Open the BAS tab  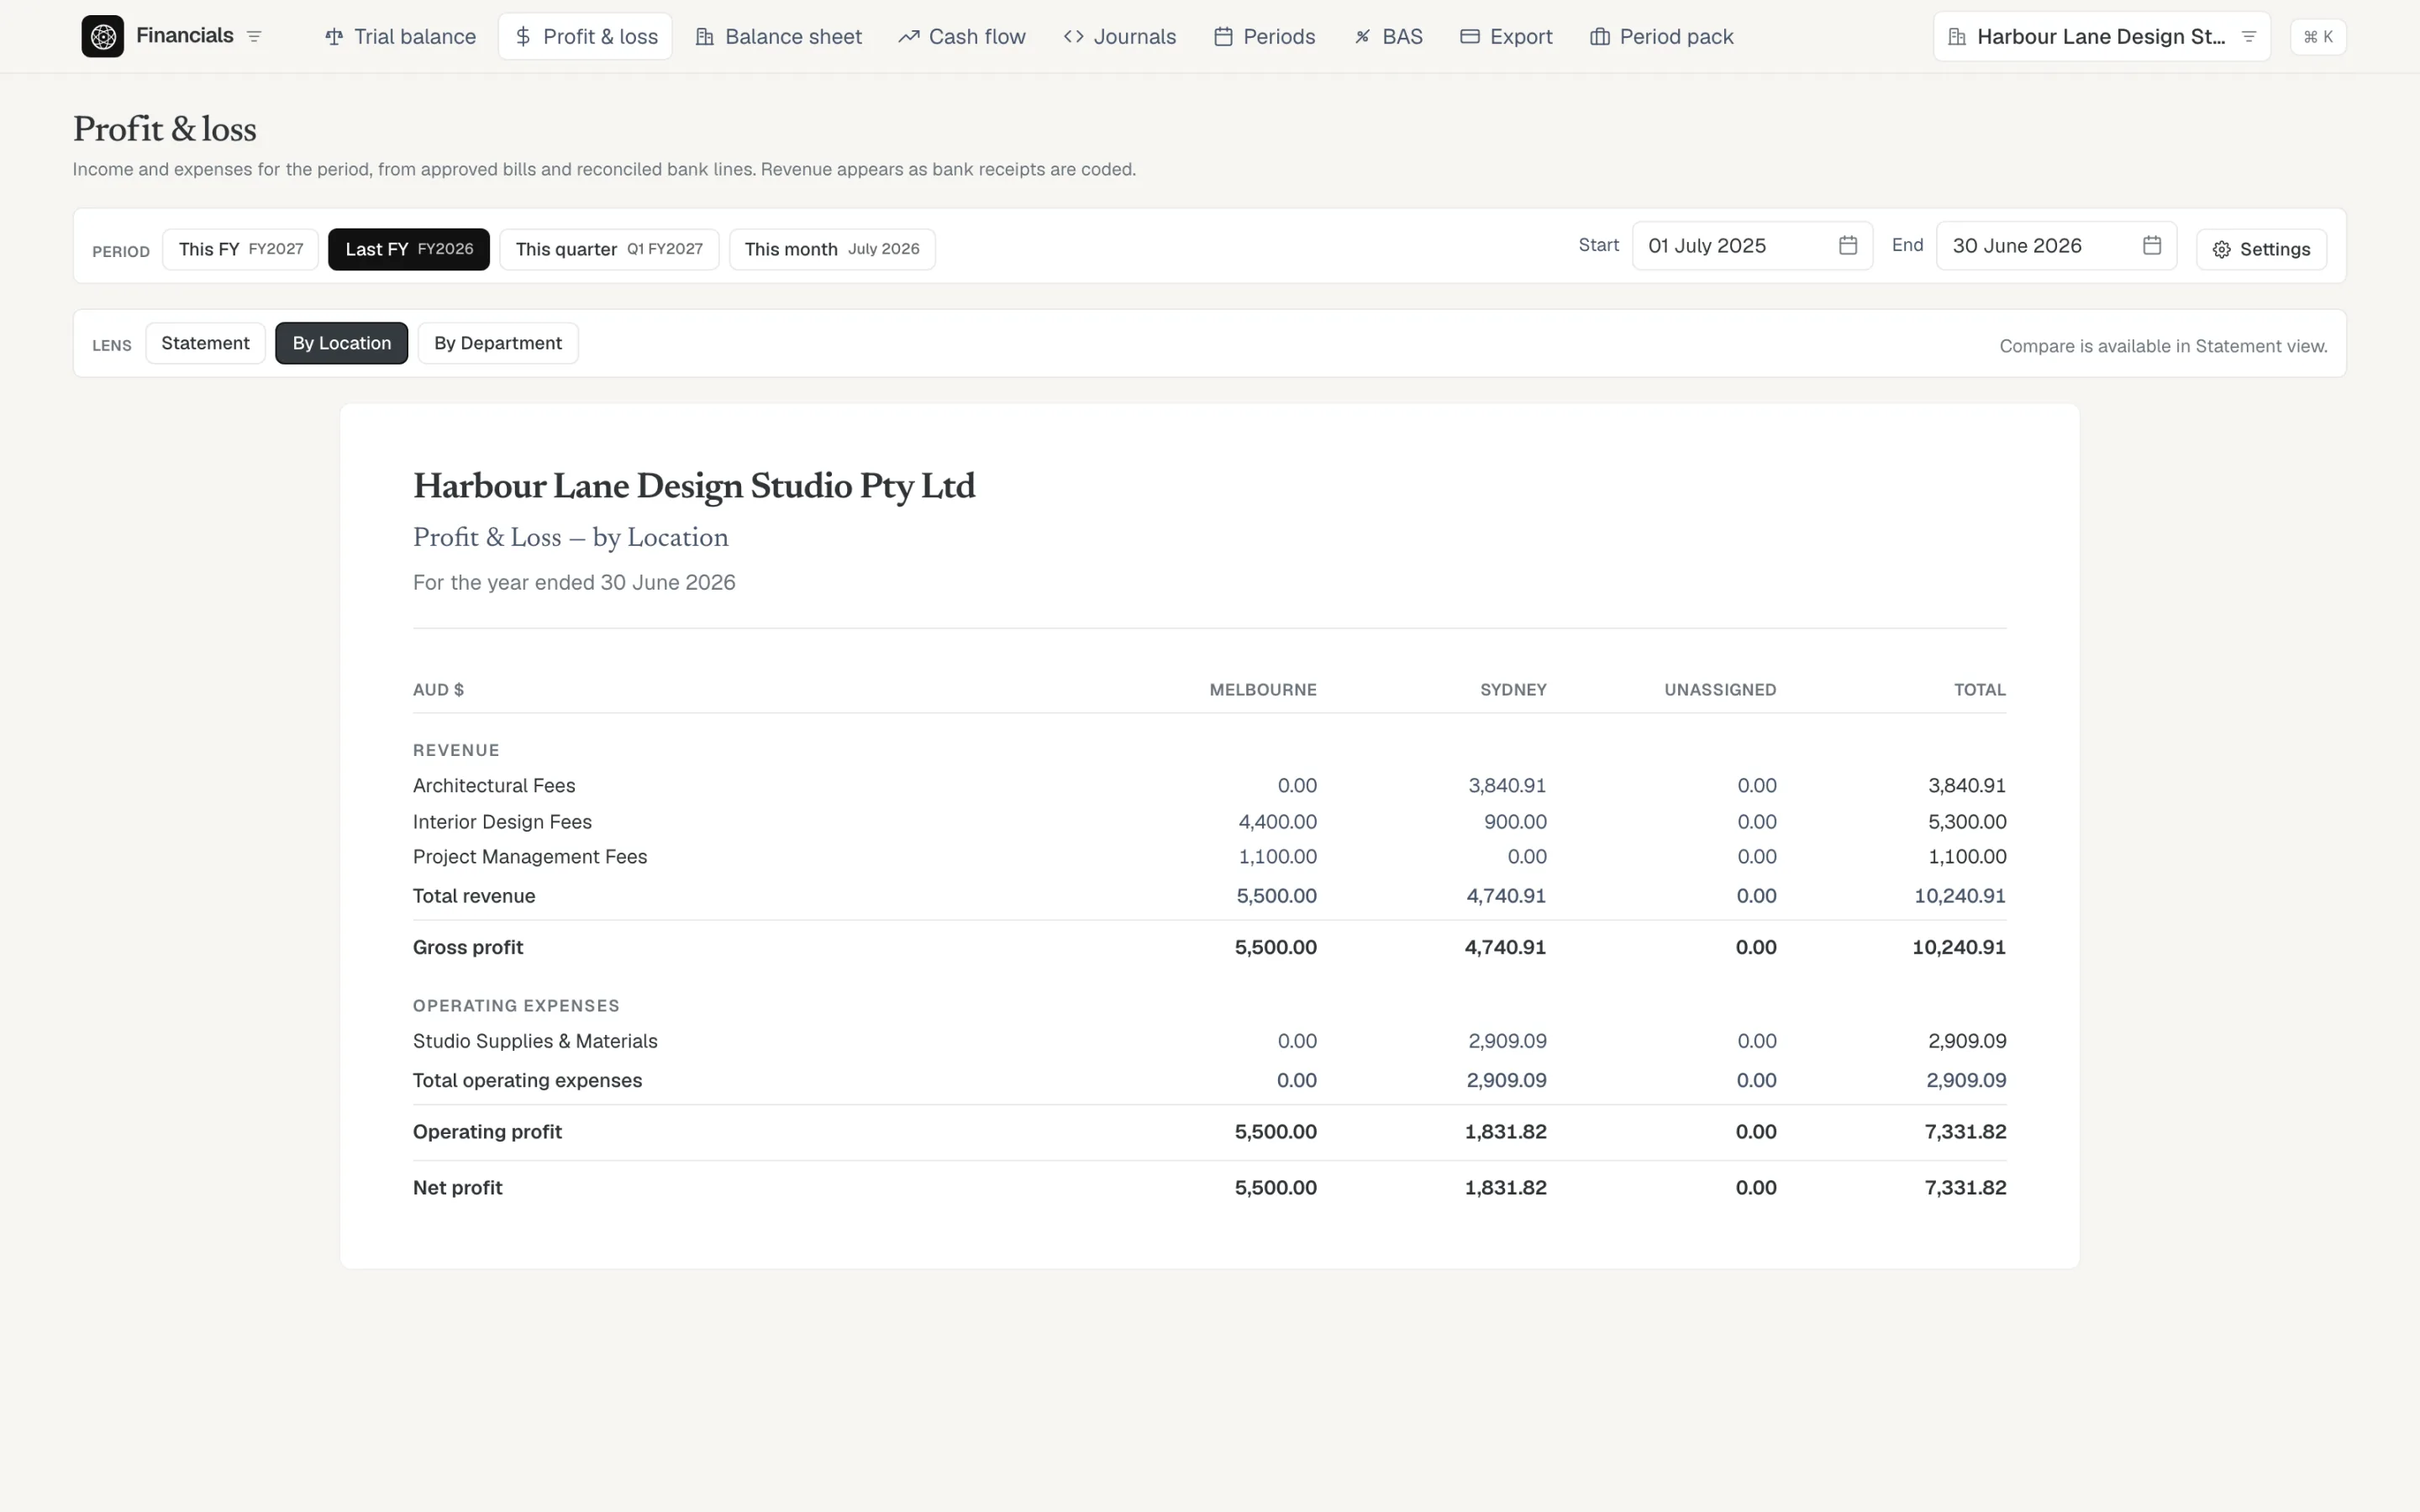1389,37
